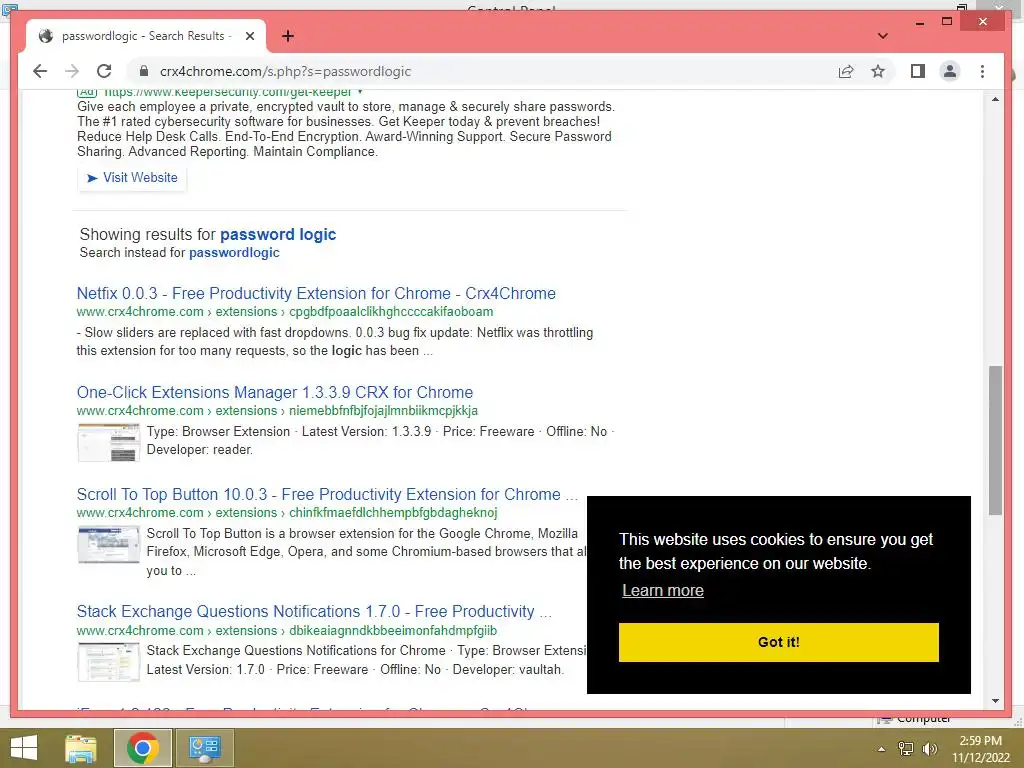Image resolution: width=1024 pixels, height=768 pixels.
Task: Click the dbikeaiagnndkbbeeimonfahdmpfgiib URL text
Action: coord(393,631)
